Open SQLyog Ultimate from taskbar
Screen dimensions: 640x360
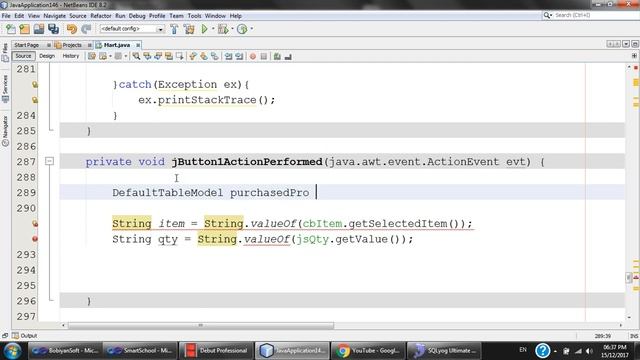[x=444, y=351]
